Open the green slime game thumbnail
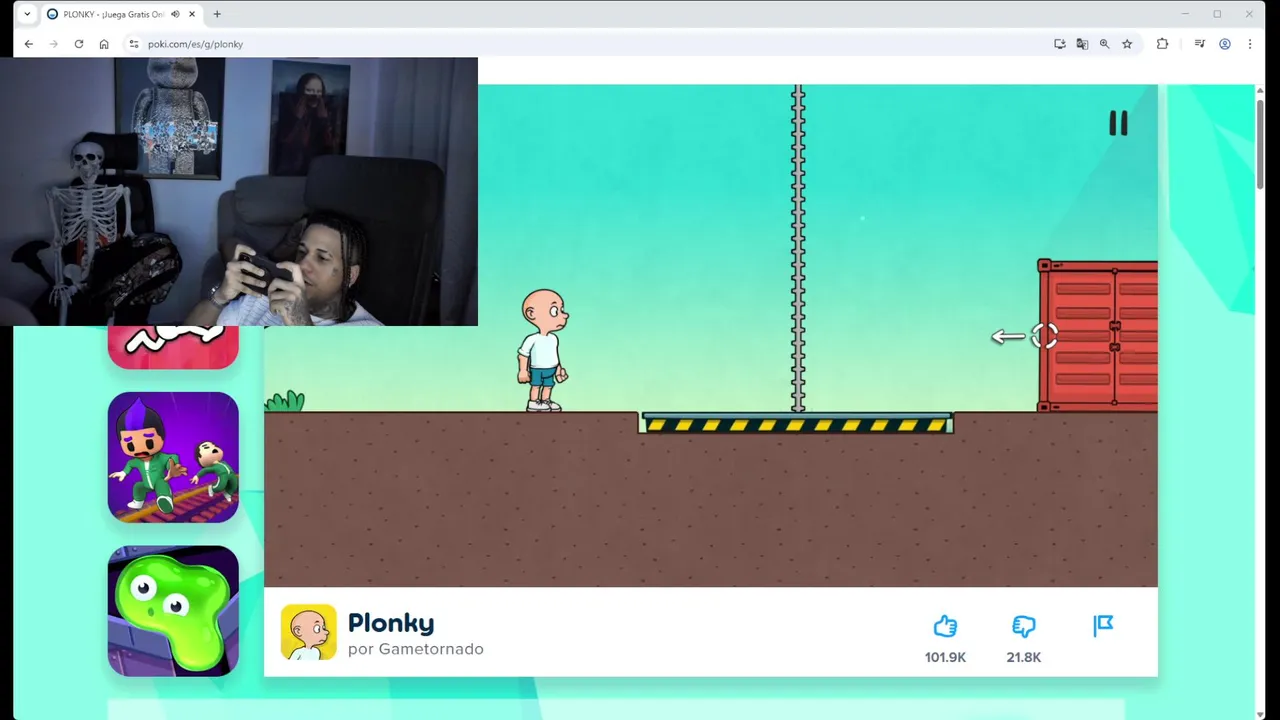This screenshot has height=720, width=1280. [173, 611]
